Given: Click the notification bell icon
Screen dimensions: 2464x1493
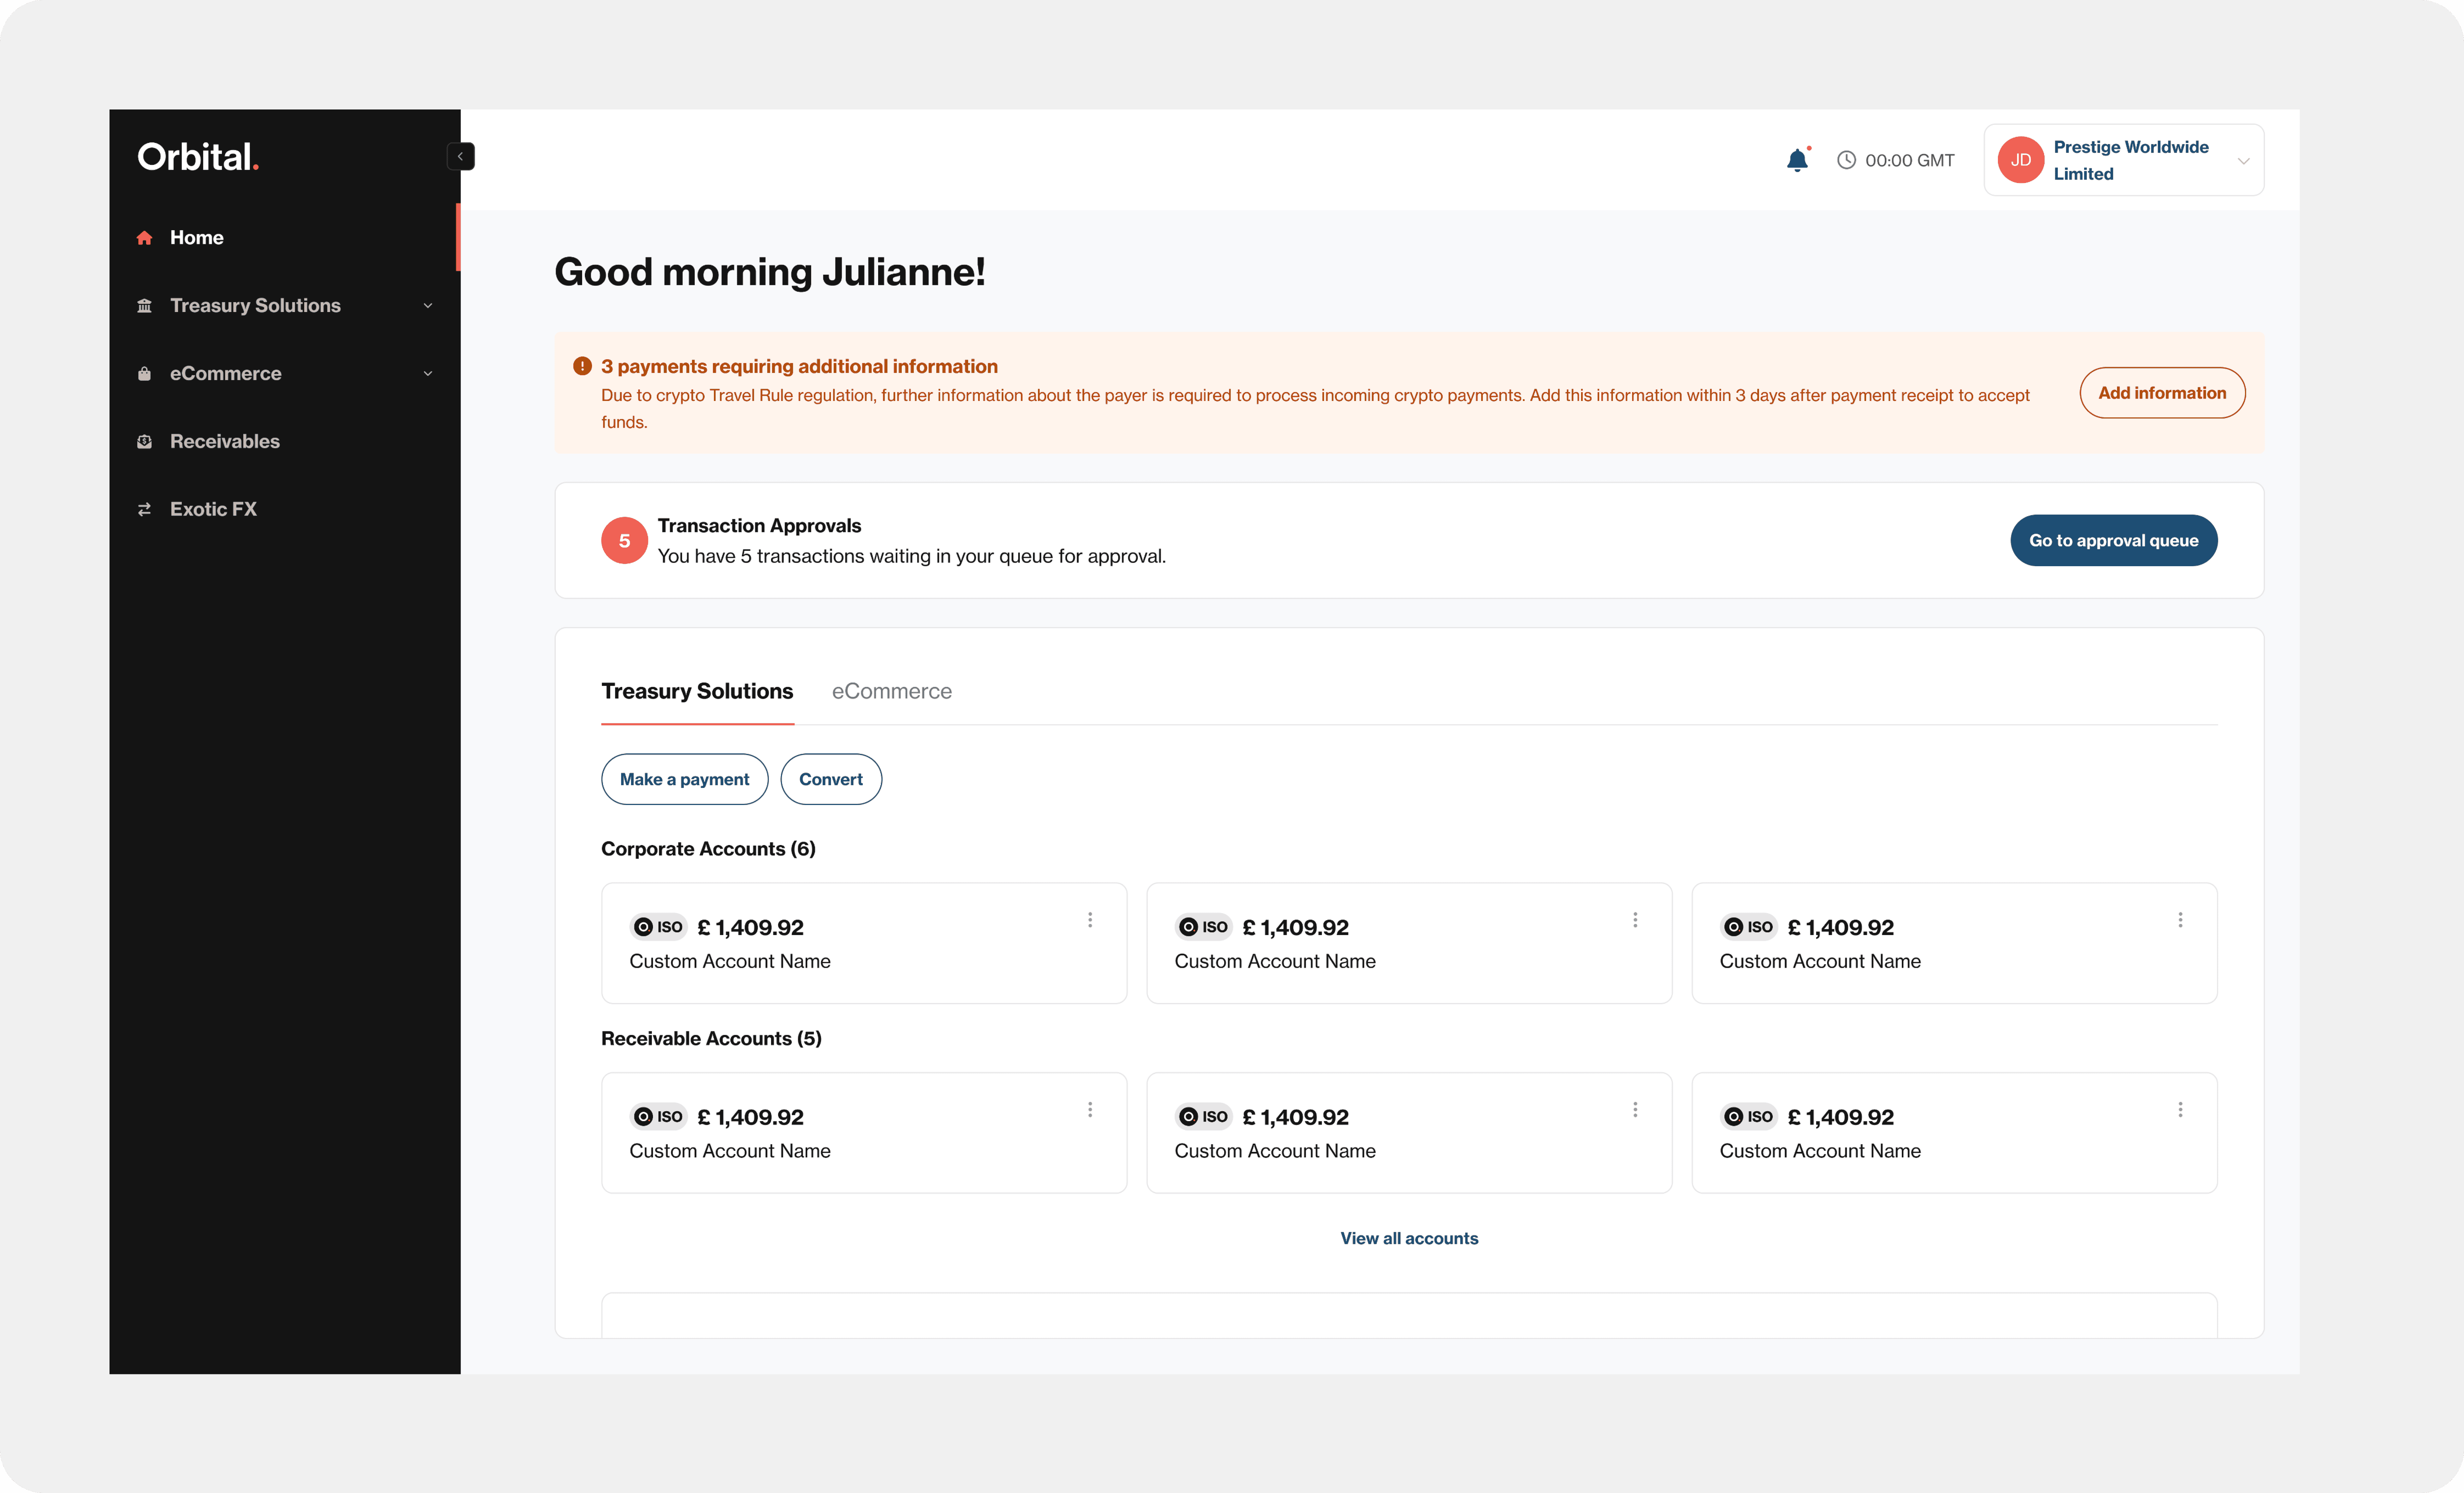Looking at the screenshot, I should tap(1797, 160).
